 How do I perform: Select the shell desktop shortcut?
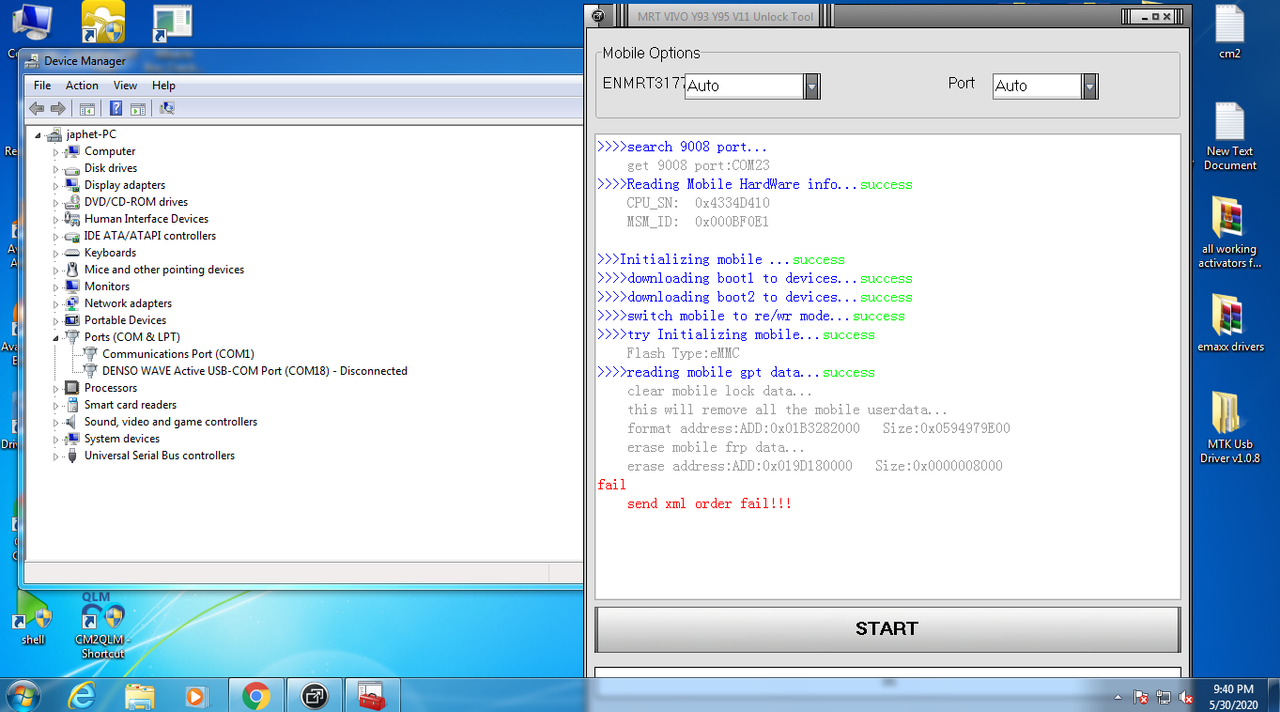click(33, 617)
